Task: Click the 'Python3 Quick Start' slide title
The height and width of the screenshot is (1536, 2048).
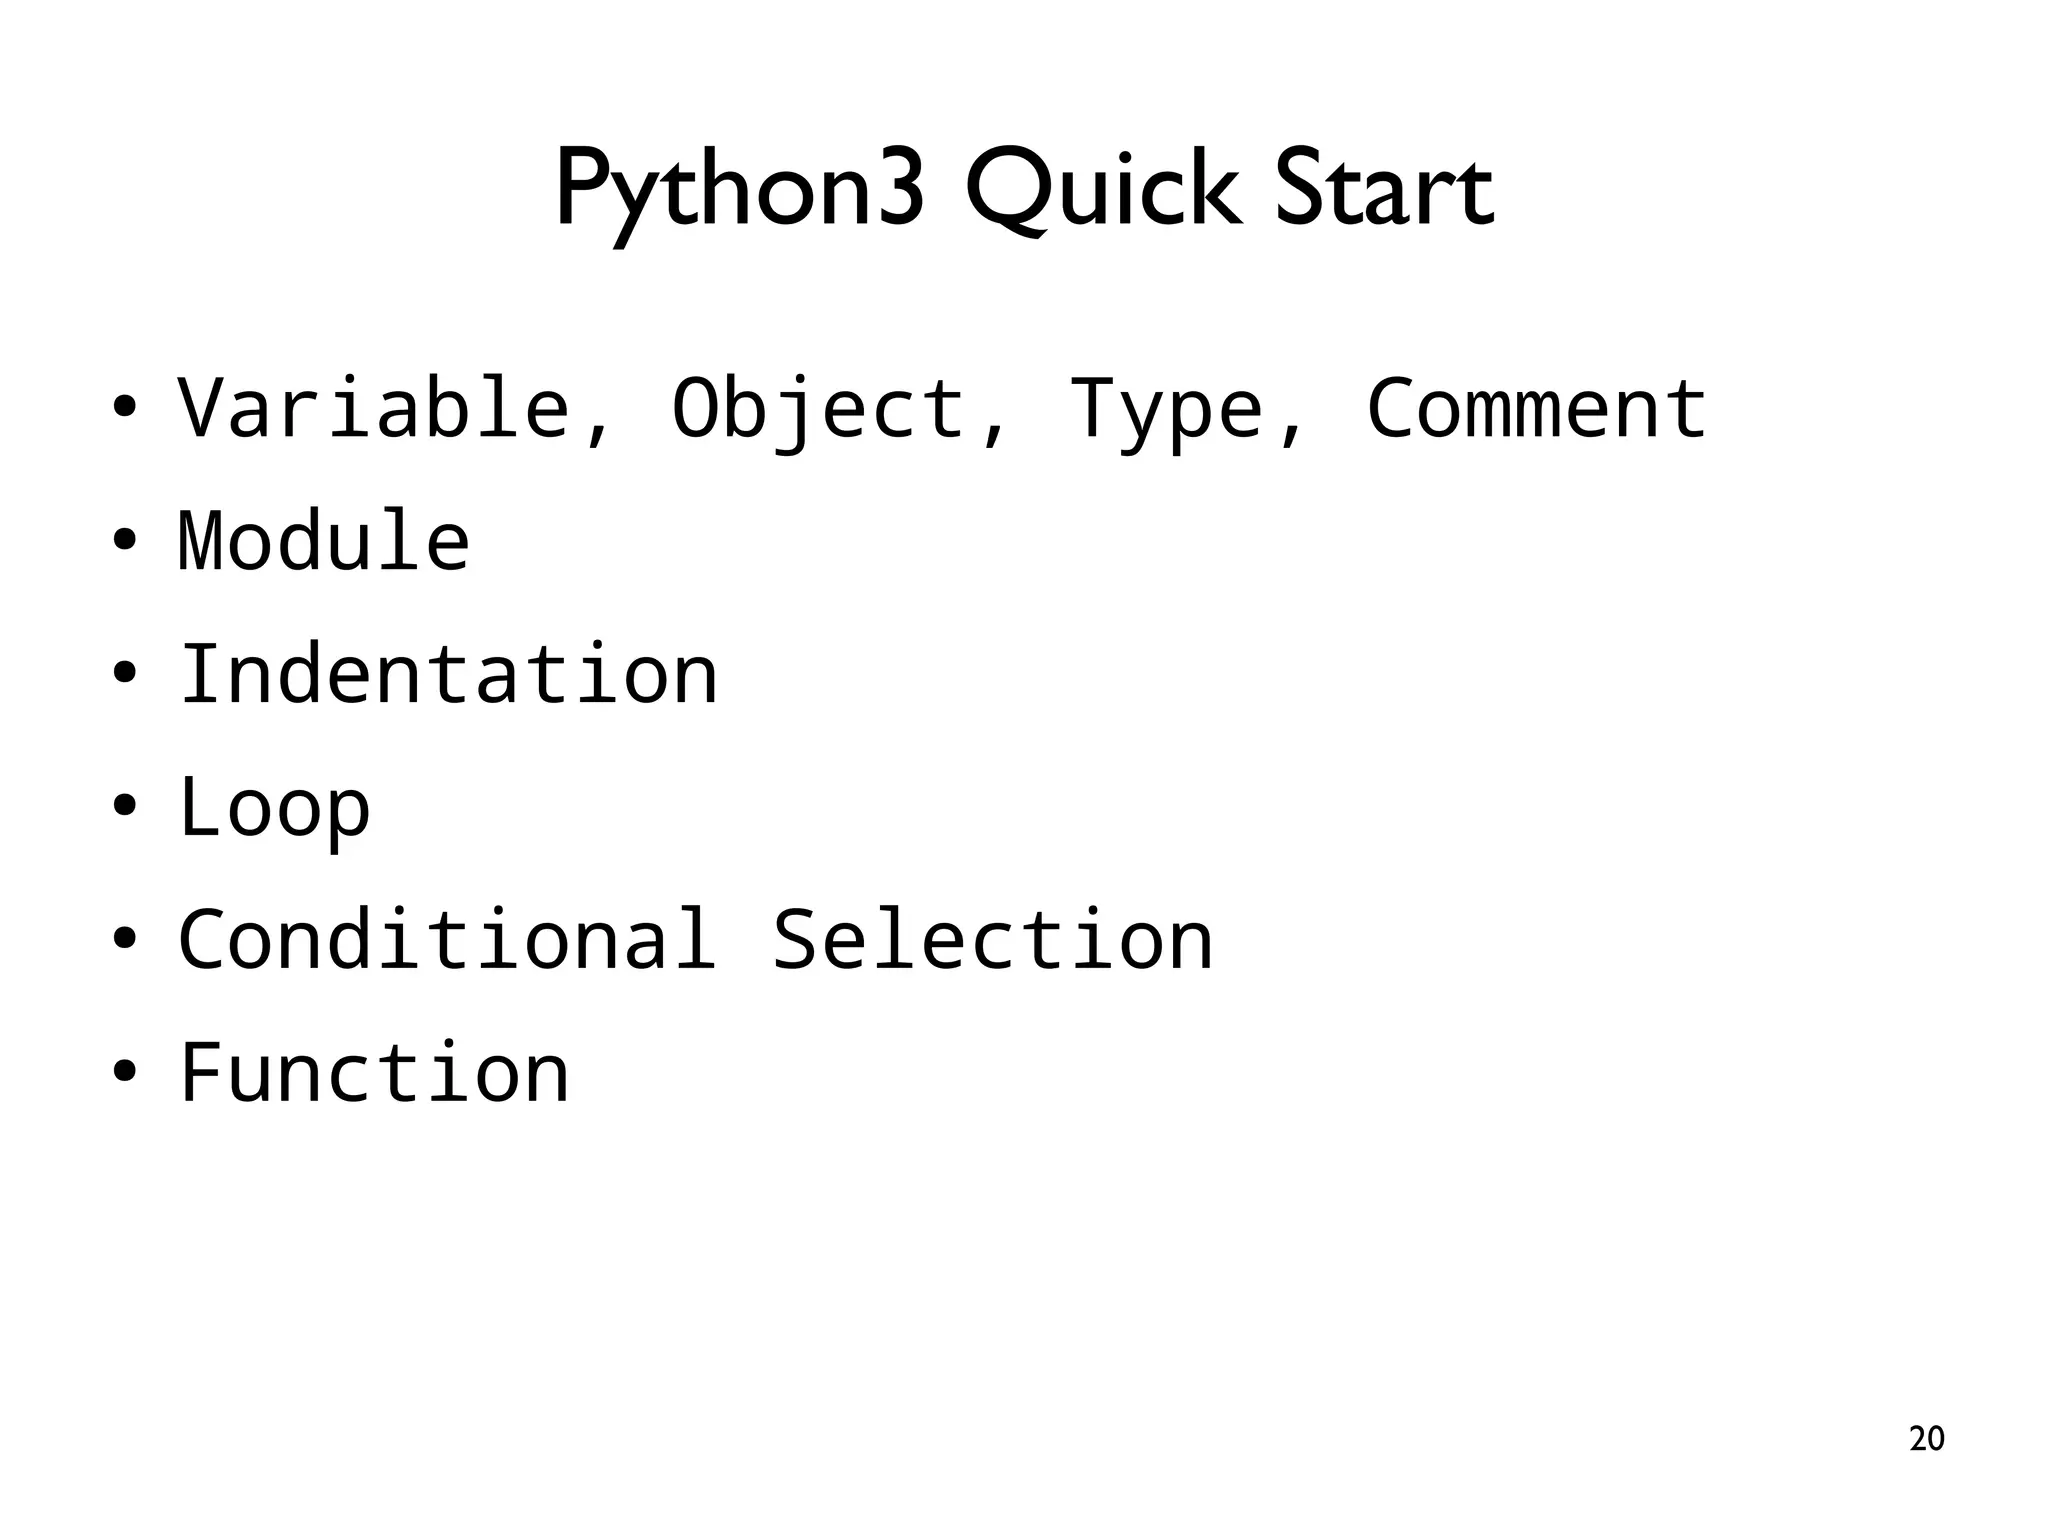Action: coord(1024,190)
